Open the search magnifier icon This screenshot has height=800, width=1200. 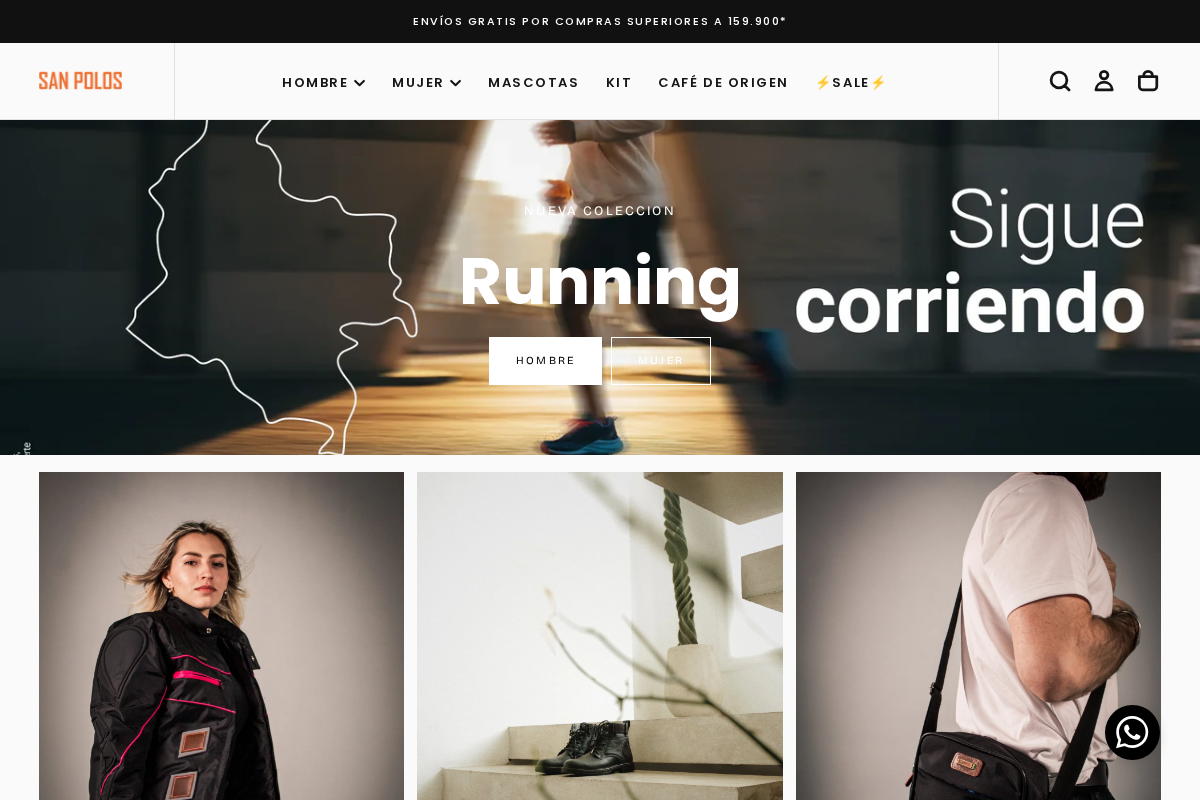1060,81
